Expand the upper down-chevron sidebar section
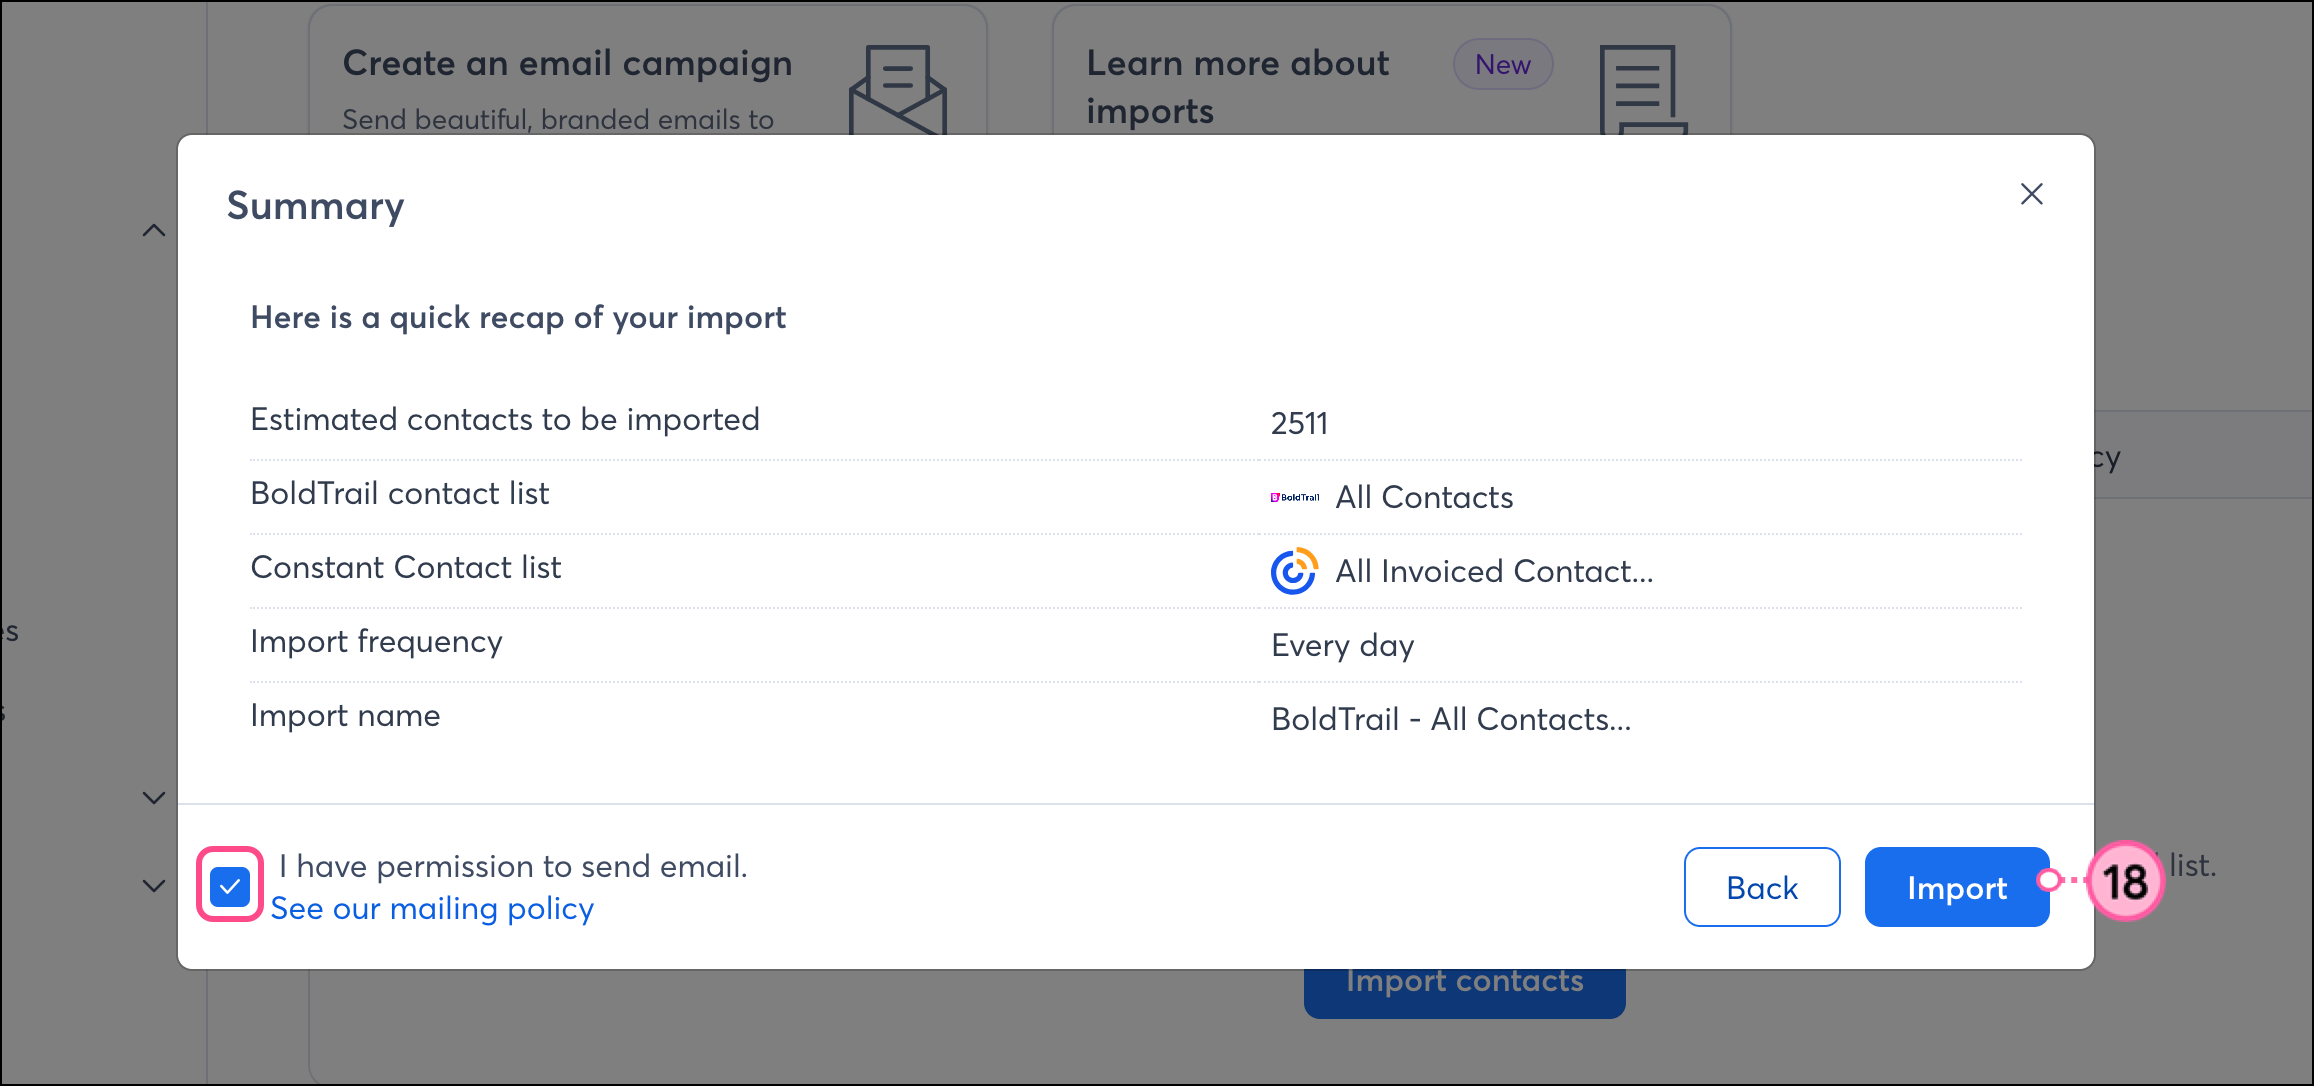The image size is (2314, 1086). click(154, 797)
